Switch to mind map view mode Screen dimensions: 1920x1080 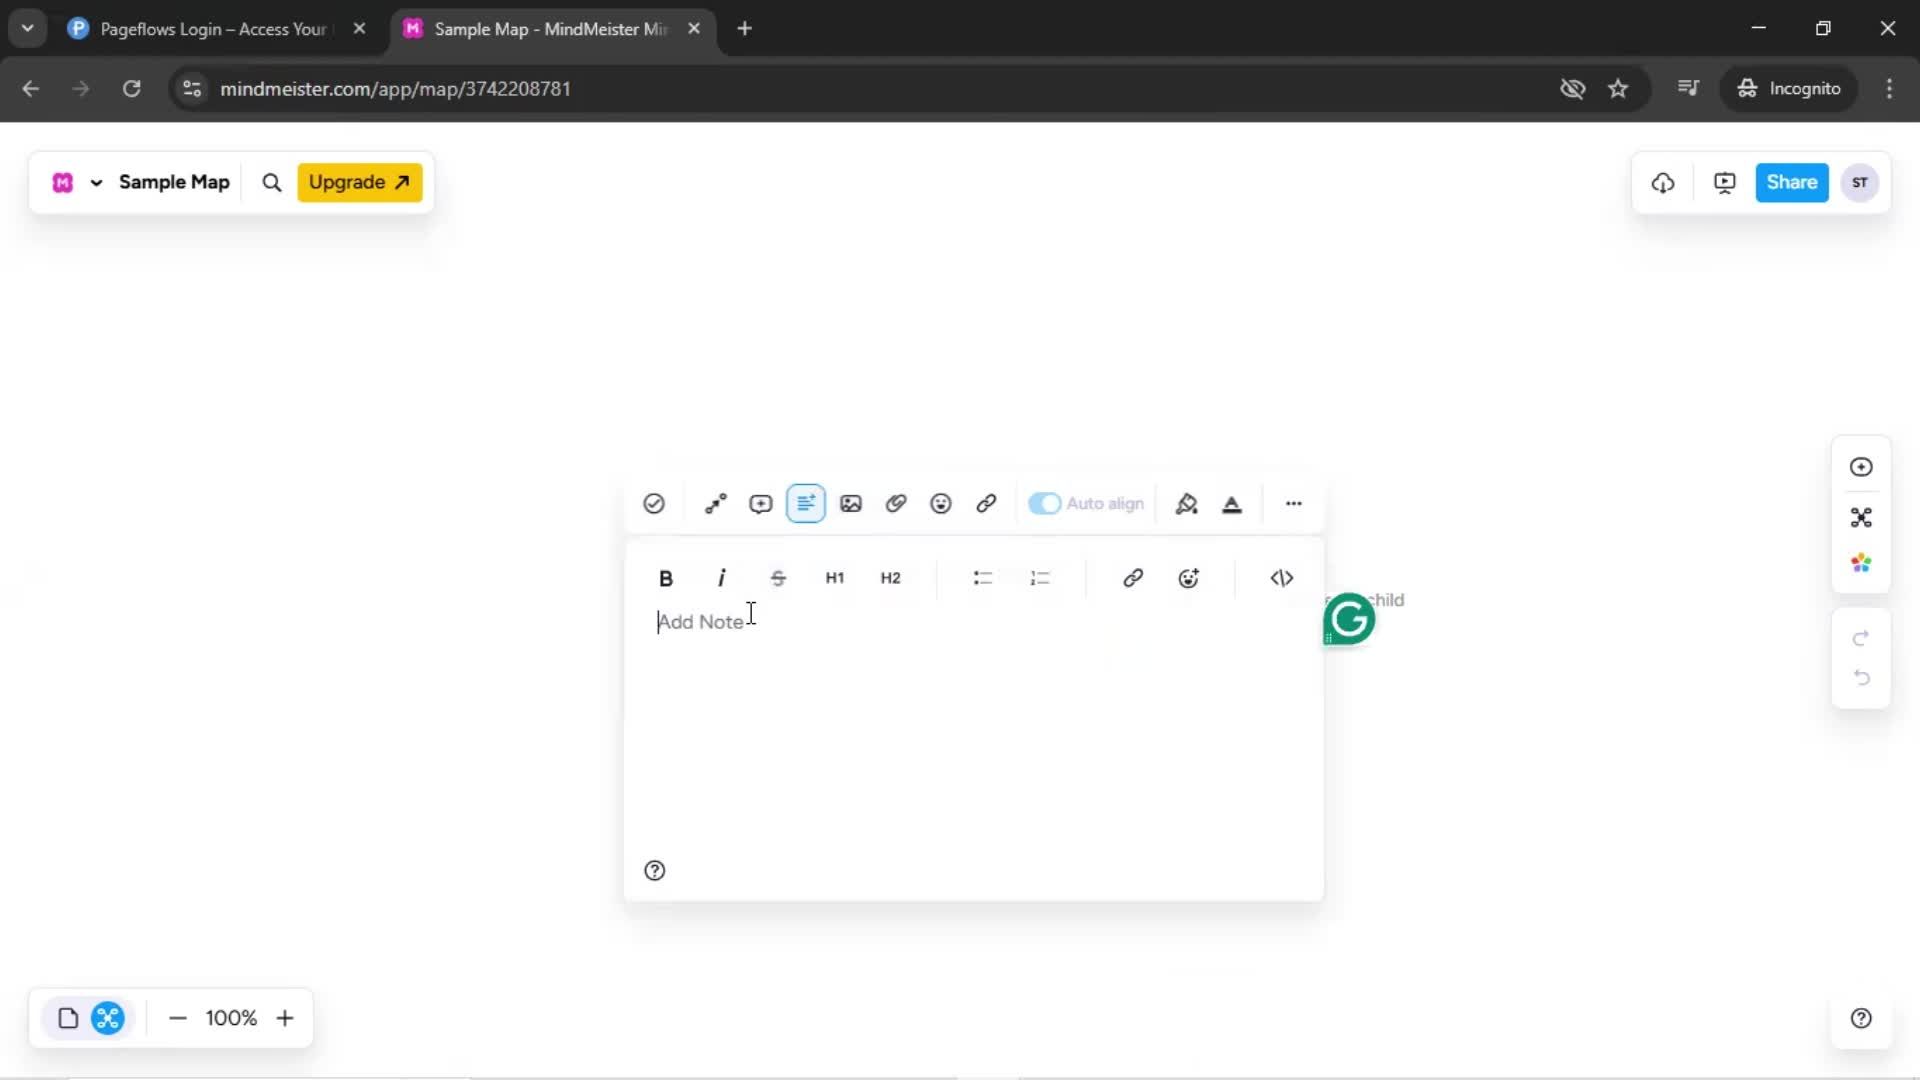pyautogui.click(x=108, y=1019)
